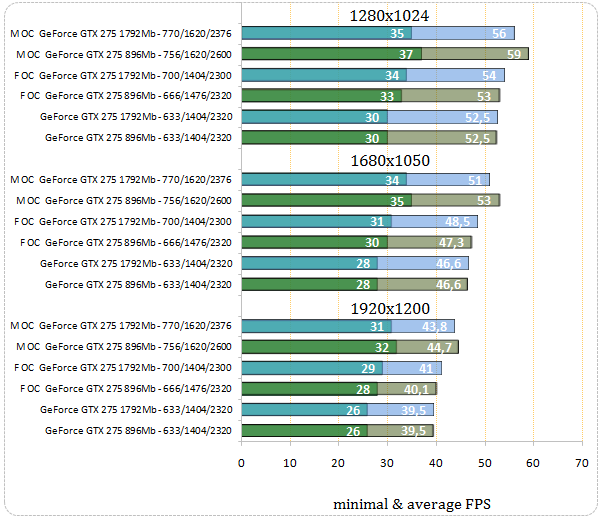The height and width of the screenshot is (518, 601).
Task: Click the teal bar segment showing 29
Action: tap(312, 368)
